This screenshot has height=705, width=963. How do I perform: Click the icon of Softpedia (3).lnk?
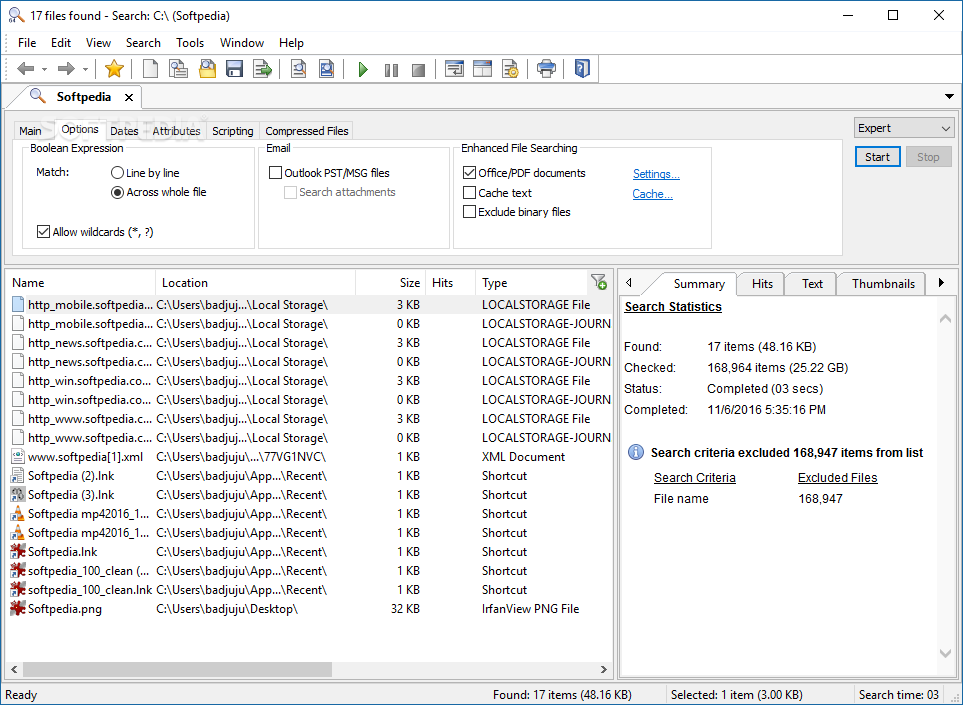point(18,494)
